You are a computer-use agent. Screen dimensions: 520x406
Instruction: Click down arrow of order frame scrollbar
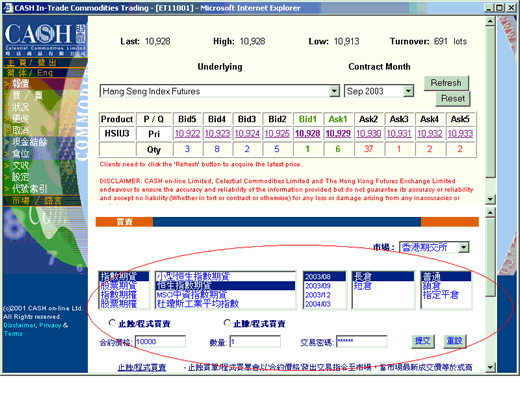pos(490,367)
